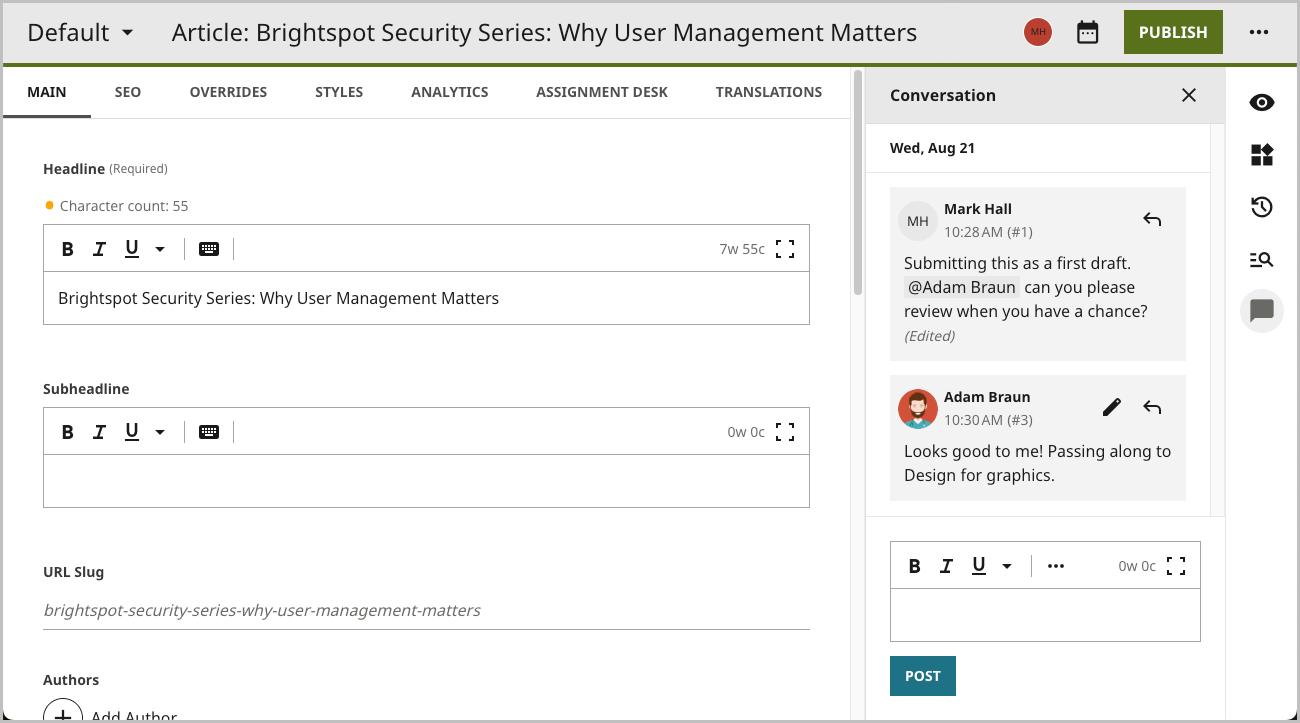Screen dimensions: 1300x723
Task: Click Mark Hall's MH avatar in conversation
Action: 918,221
